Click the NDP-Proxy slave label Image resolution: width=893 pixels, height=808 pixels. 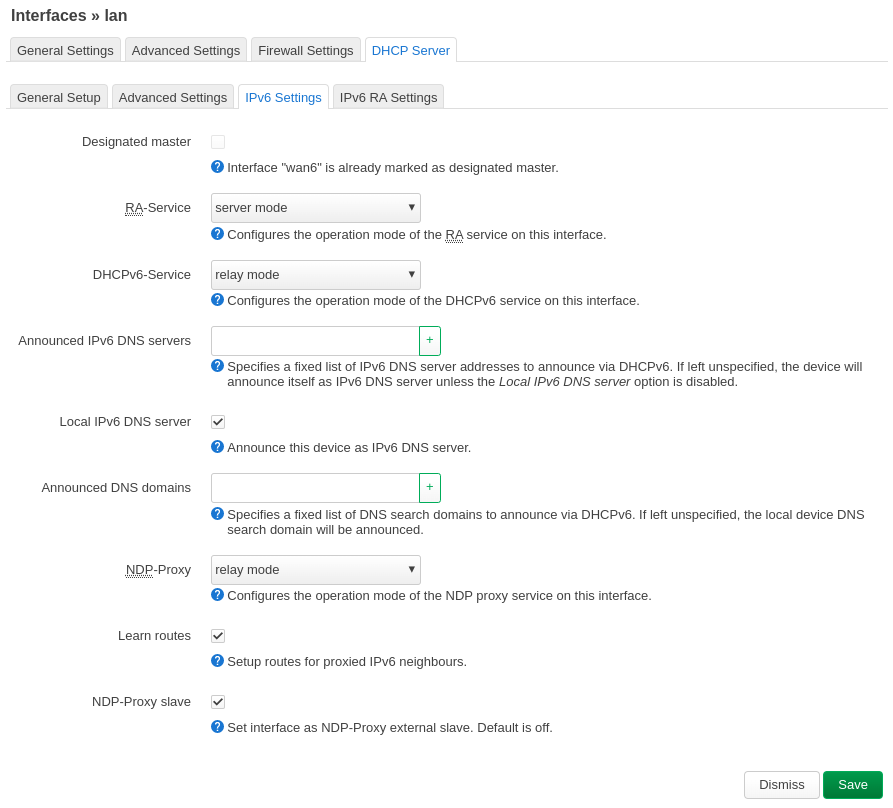click(x=141, y=702)
